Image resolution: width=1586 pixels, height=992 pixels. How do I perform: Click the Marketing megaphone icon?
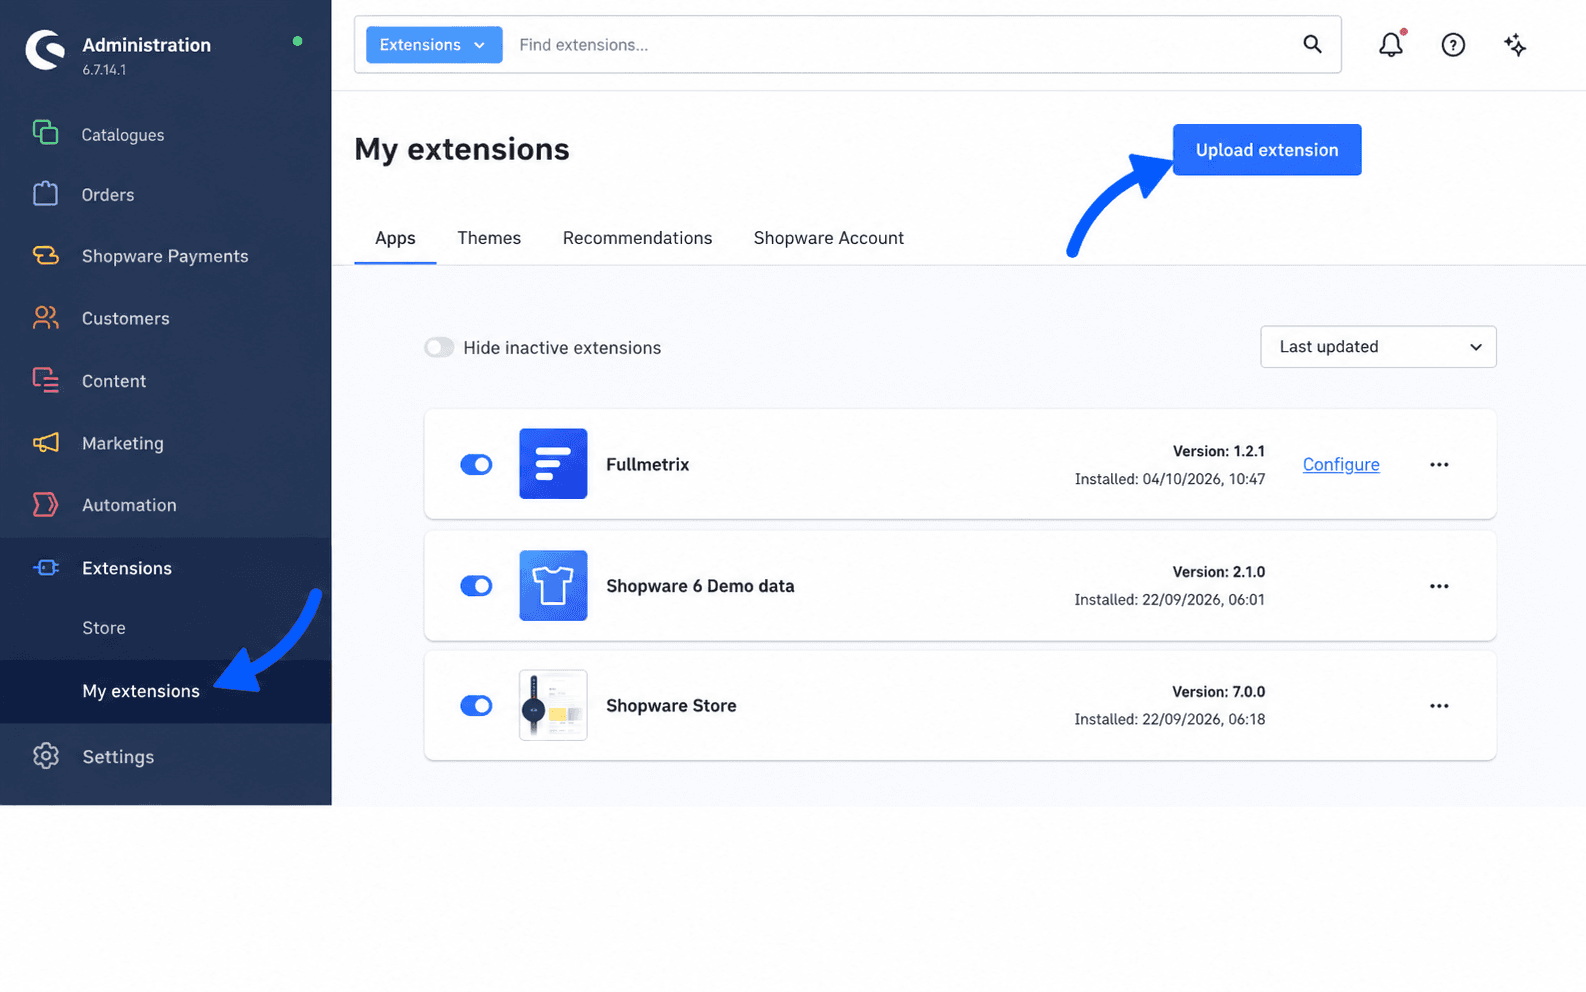pos(45,442)
